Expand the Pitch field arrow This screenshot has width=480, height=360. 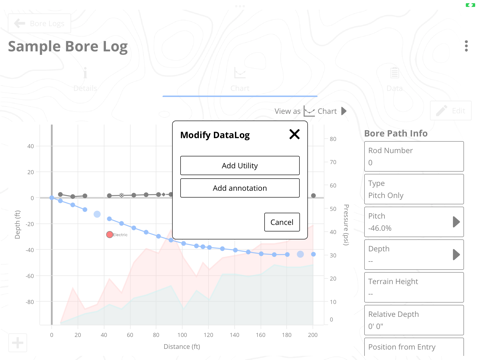456,222
